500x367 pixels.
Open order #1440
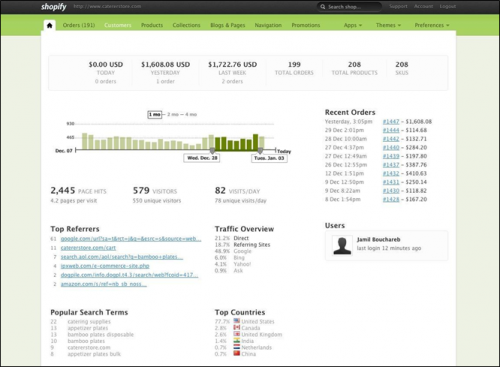391,148
